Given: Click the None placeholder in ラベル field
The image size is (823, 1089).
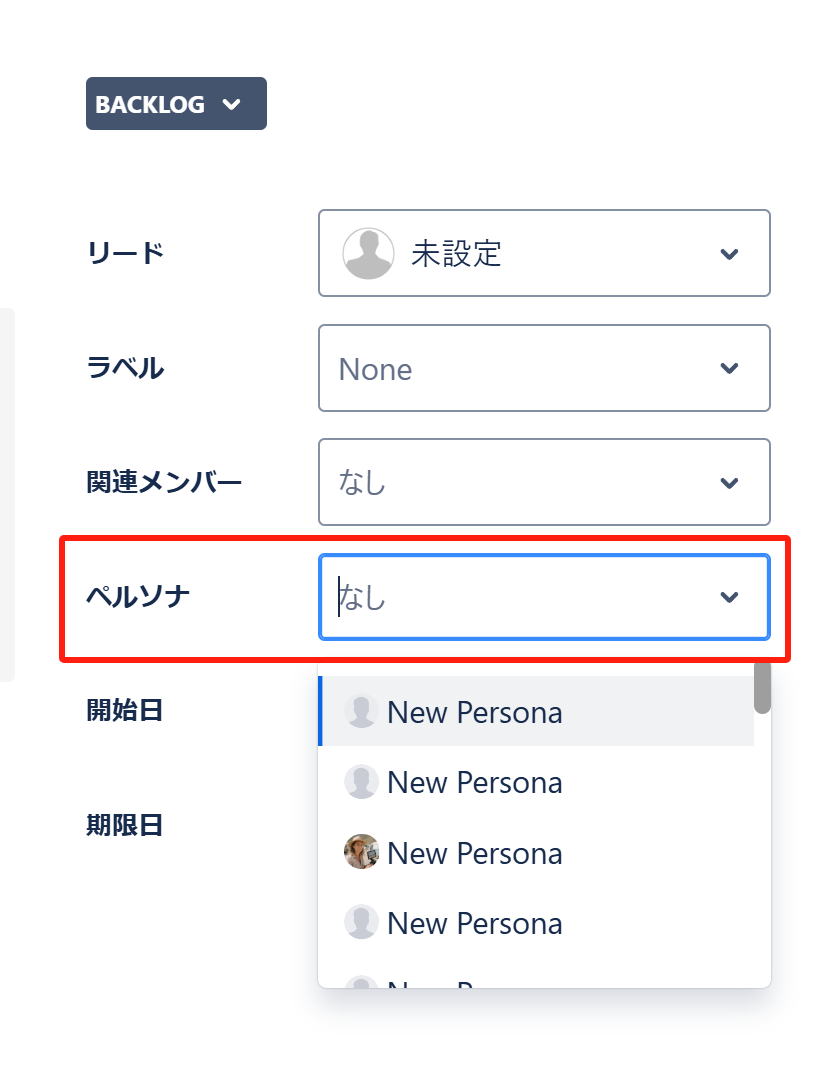Looking at the screenshot, I should [375, 369].
